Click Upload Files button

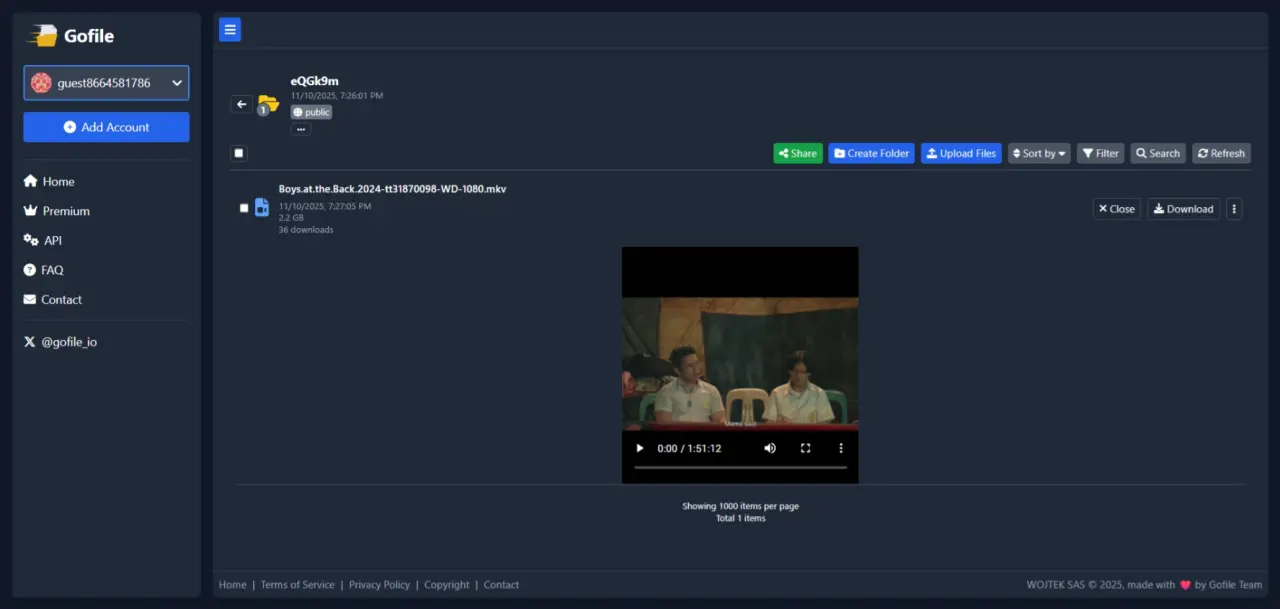point(961,153)
